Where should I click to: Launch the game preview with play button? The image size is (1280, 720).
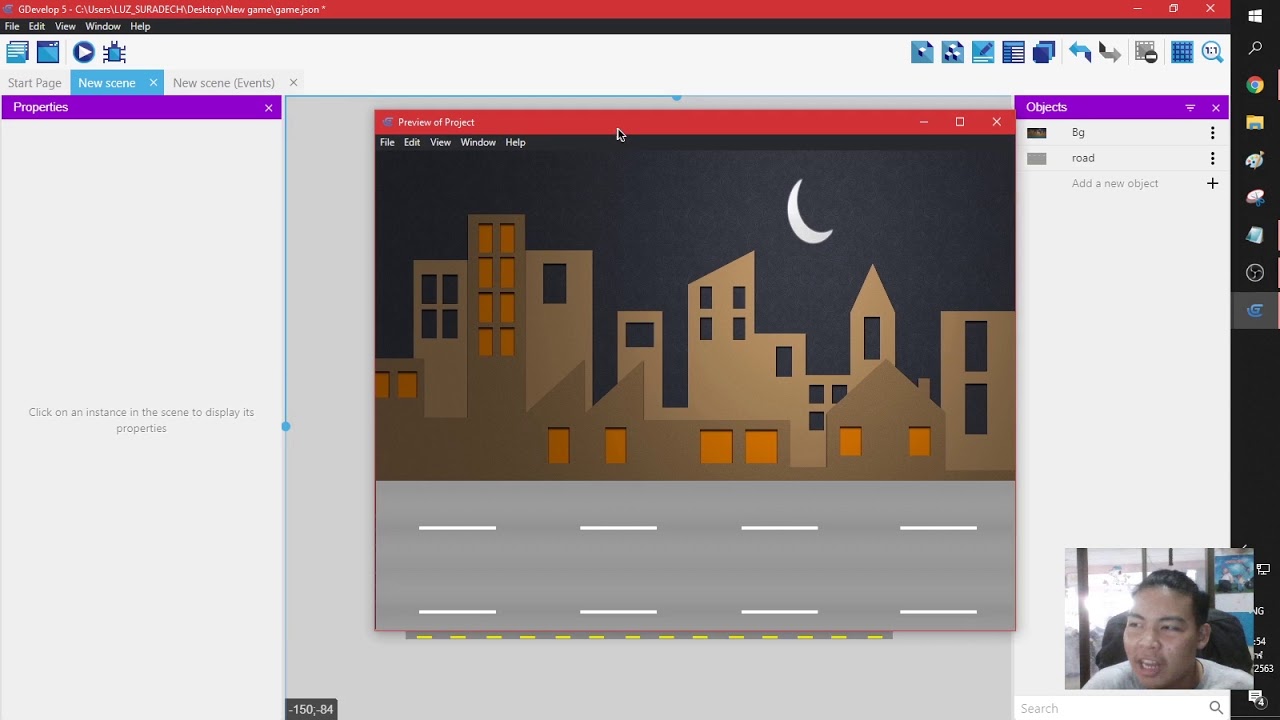click(x=83, y=52)
